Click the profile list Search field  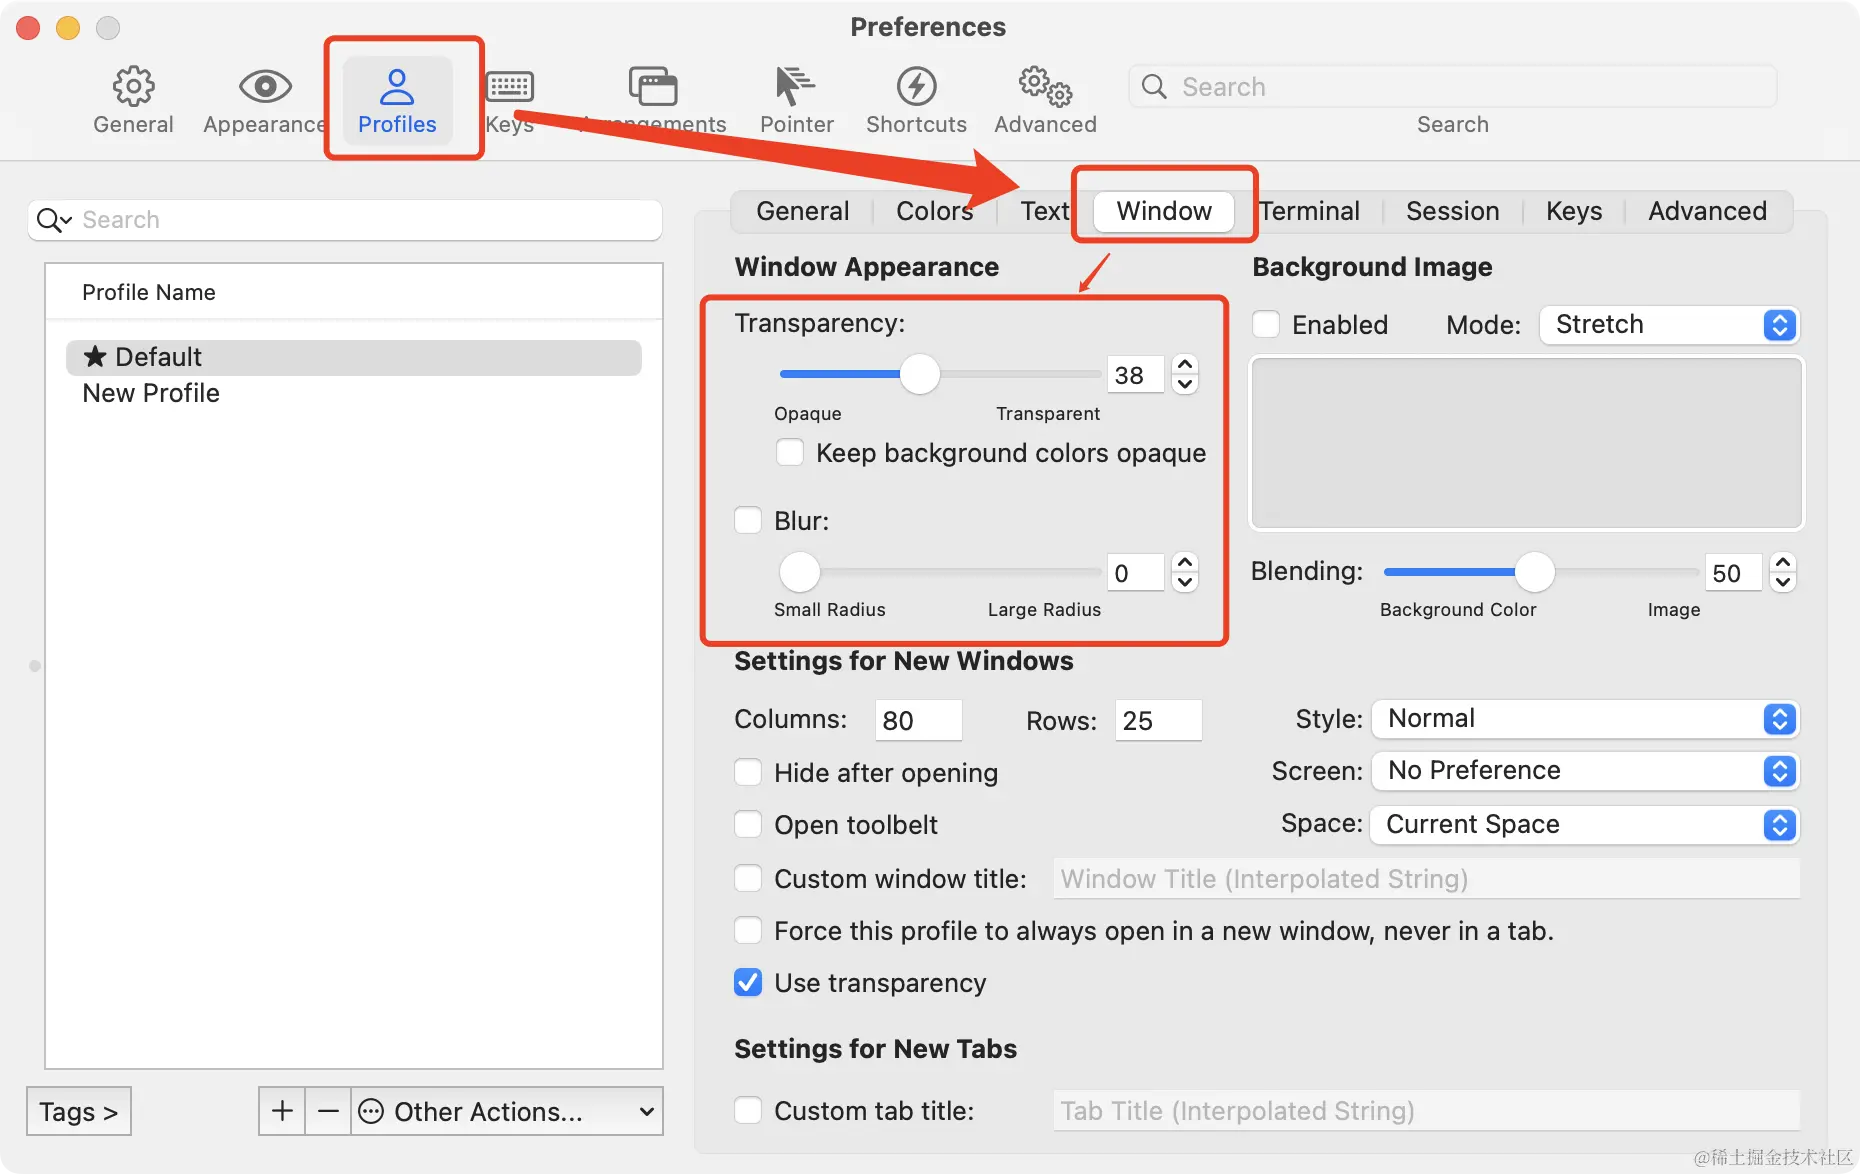click(345, 220)
